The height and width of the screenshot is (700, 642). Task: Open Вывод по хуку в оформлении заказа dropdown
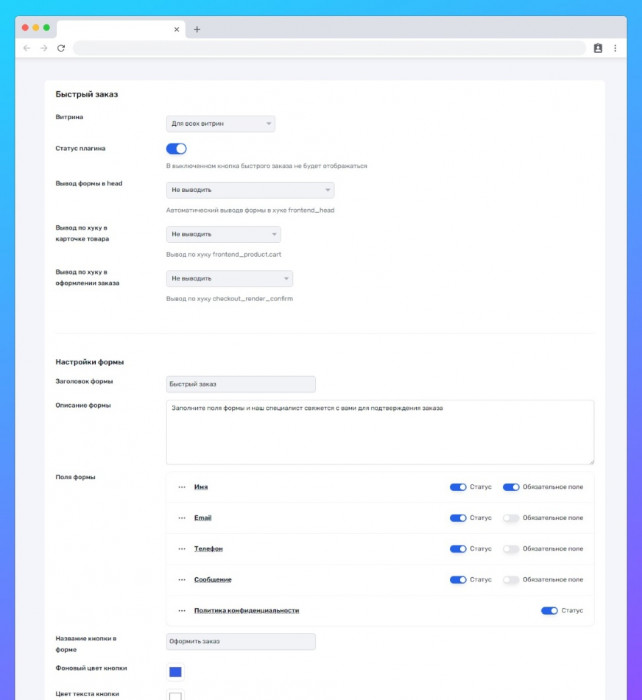[229, 279]
